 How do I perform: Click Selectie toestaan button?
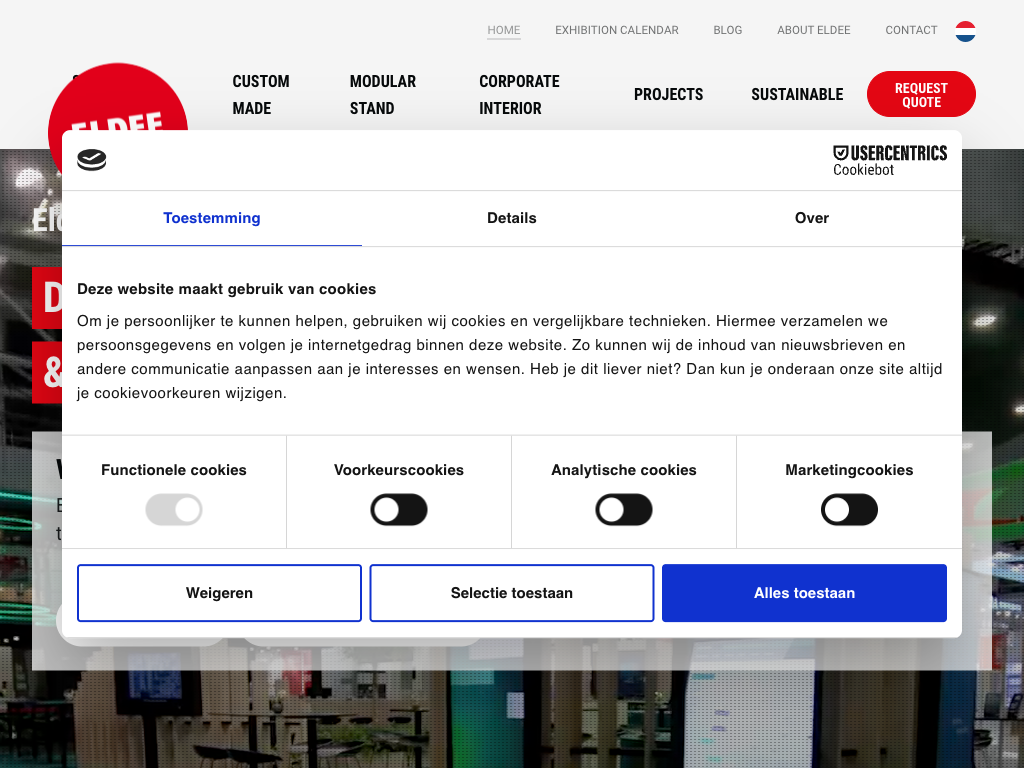coord(512,593)
